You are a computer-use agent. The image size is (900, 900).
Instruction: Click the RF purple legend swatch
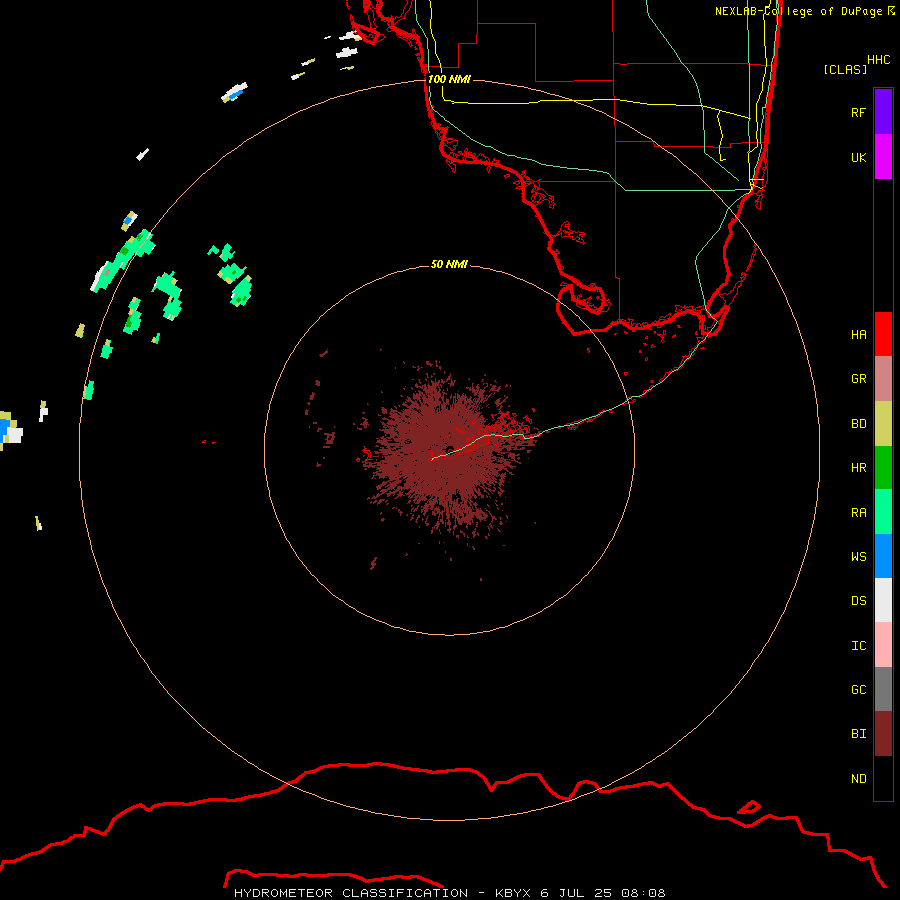pyautogui.click(x=883, y=112)
